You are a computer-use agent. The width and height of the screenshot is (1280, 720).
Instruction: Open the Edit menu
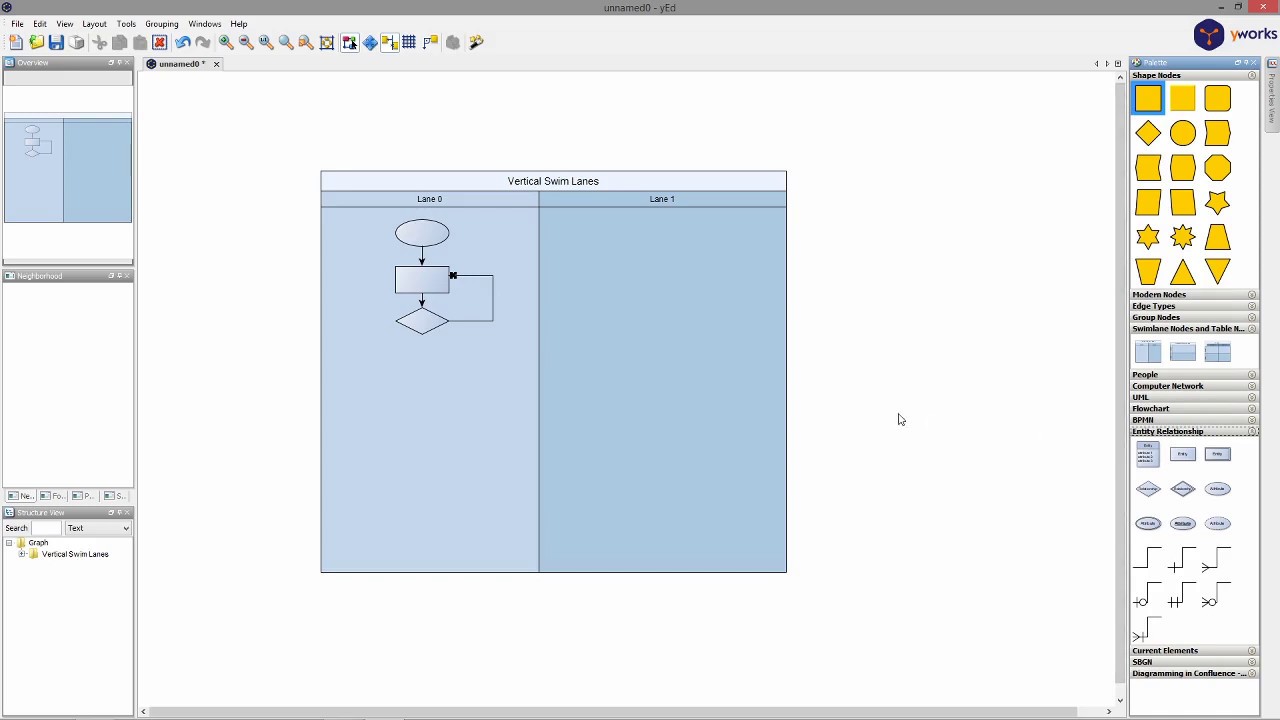pyautogui.click(x=40, y=24)
